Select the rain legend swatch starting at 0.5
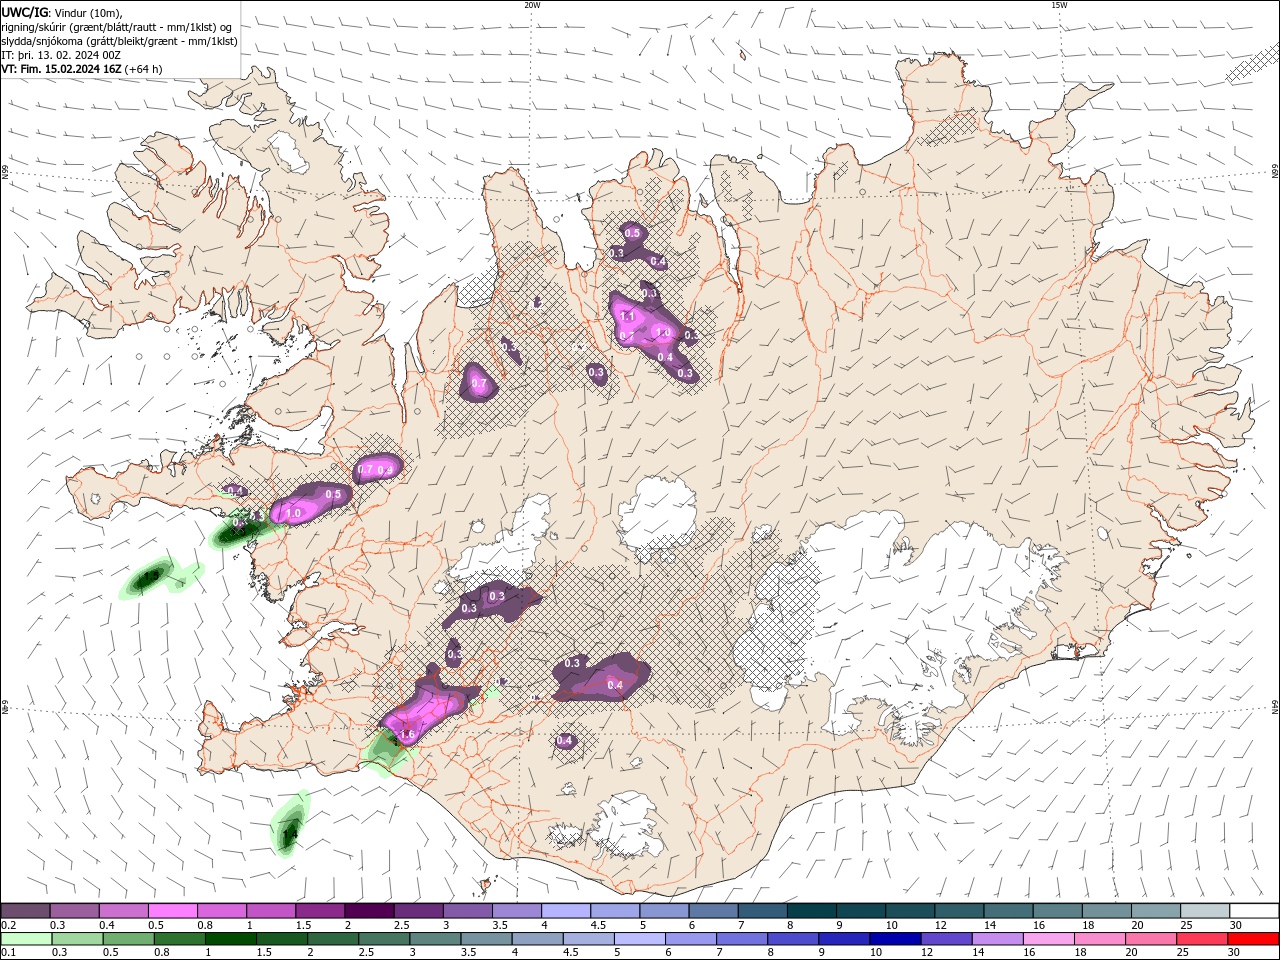This screenshot has width=1280, height=960. [x=129, y=939]
